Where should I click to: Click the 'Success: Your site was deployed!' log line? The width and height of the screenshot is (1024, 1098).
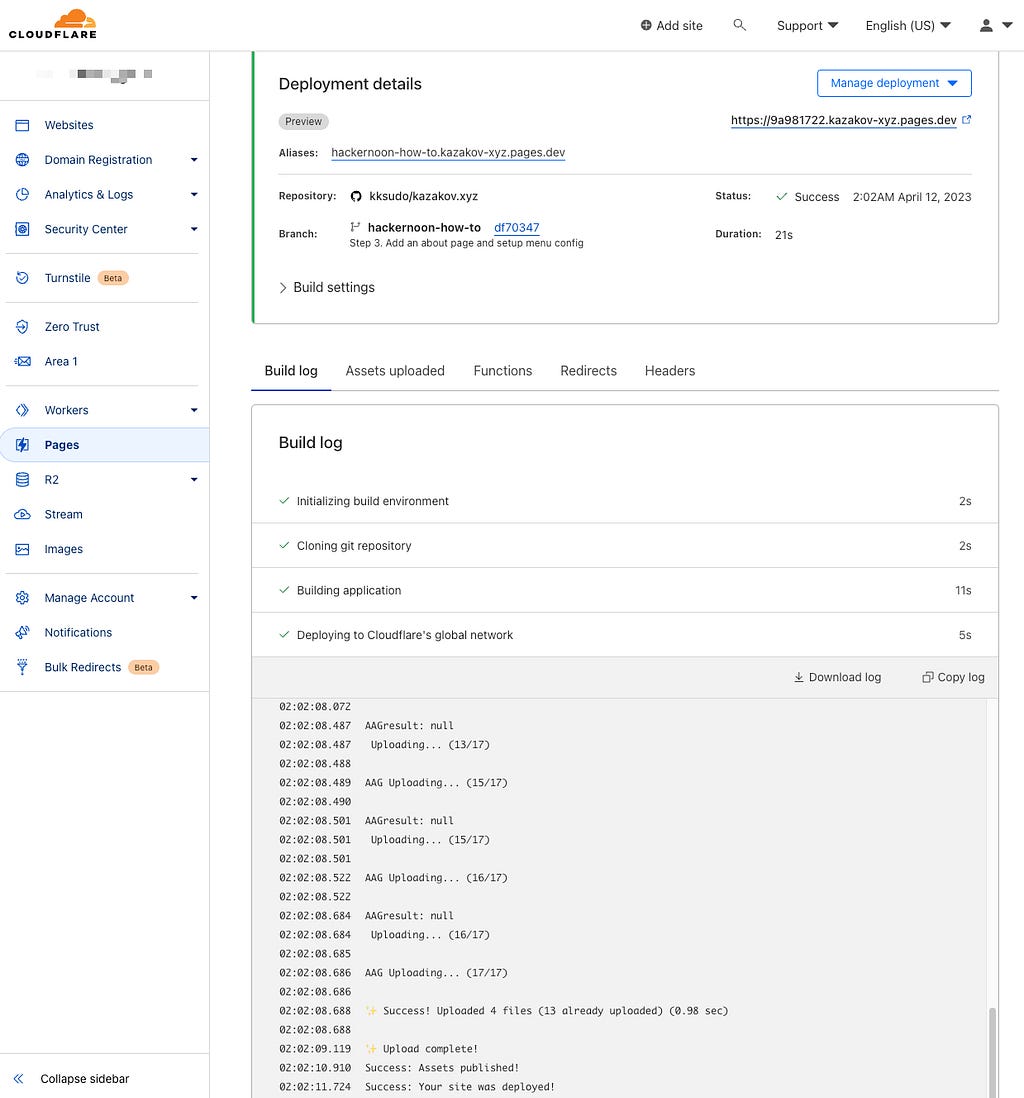459,1087
